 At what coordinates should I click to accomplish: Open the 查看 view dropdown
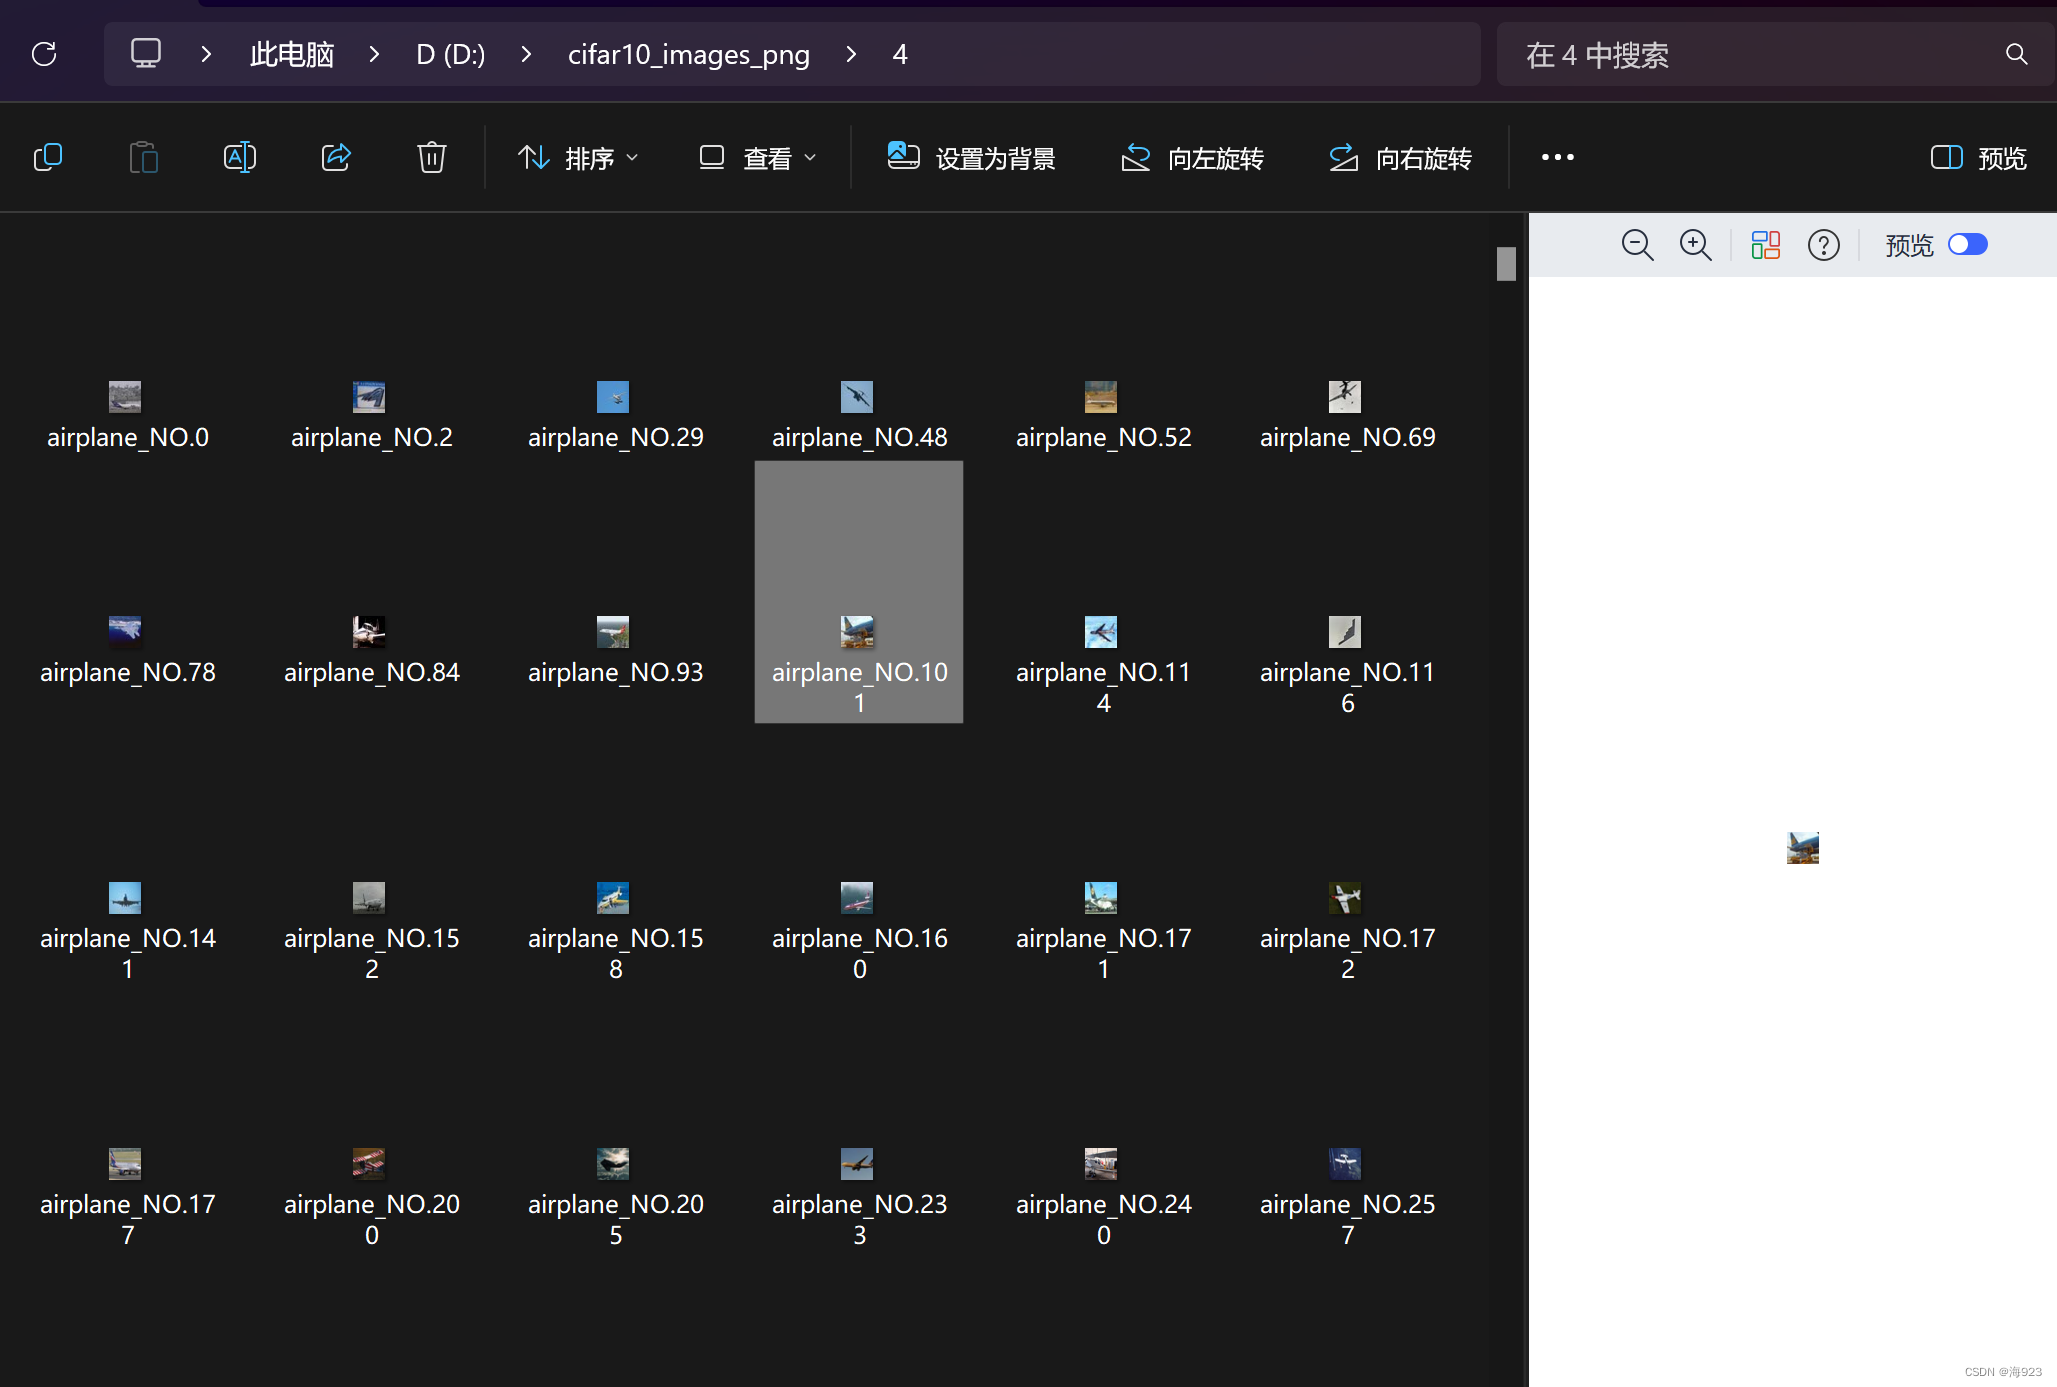pos(758,158)
